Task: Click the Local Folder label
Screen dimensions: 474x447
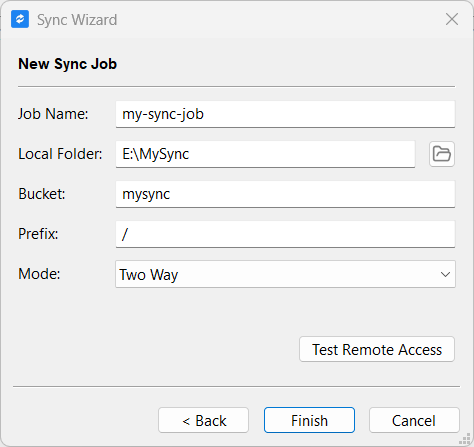Action: (x=60, y=154)
